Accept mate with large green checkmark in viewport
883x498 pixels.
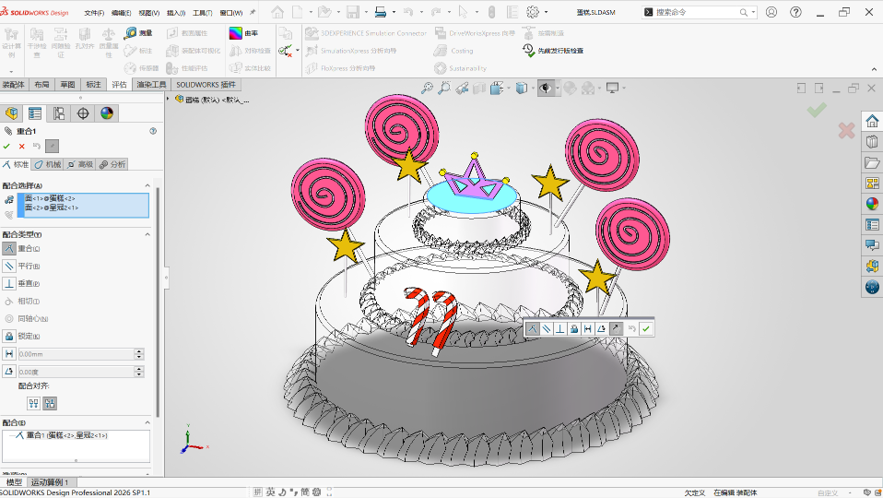click(817, 110)
